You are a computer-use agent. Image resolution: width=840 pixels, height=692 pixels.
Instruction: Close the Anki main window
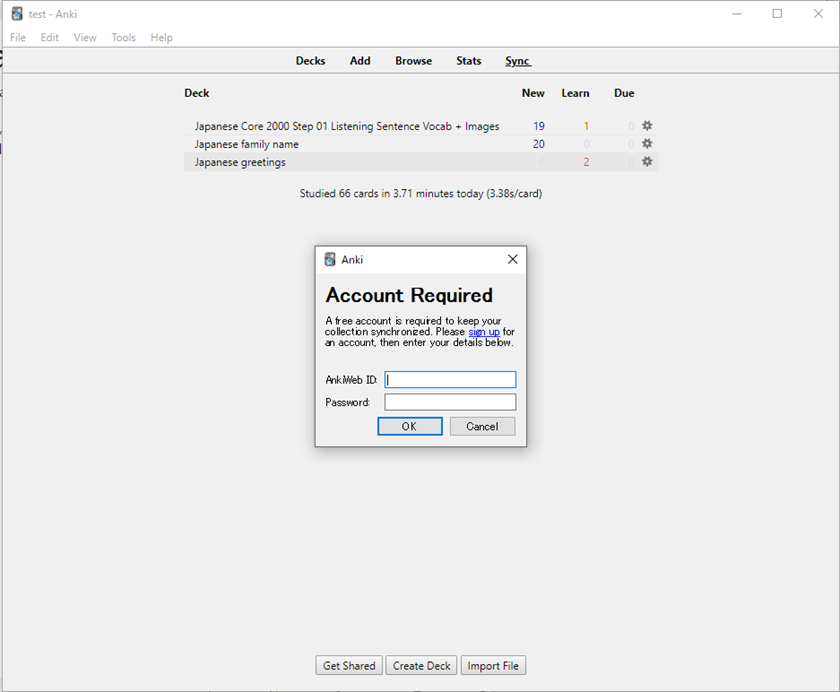tap(818, 14)
